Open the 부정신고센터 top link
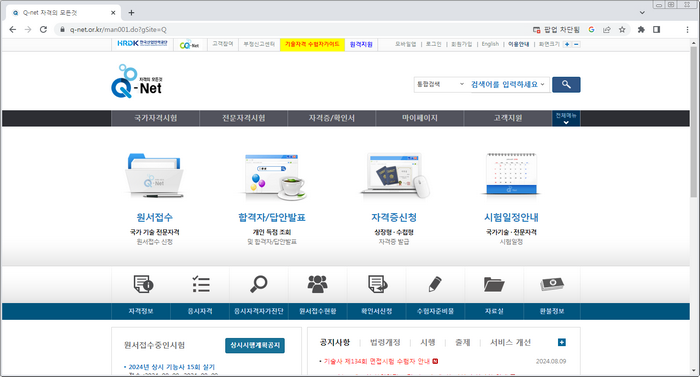The width and height of the screenshot is (700, 377). 259,44
